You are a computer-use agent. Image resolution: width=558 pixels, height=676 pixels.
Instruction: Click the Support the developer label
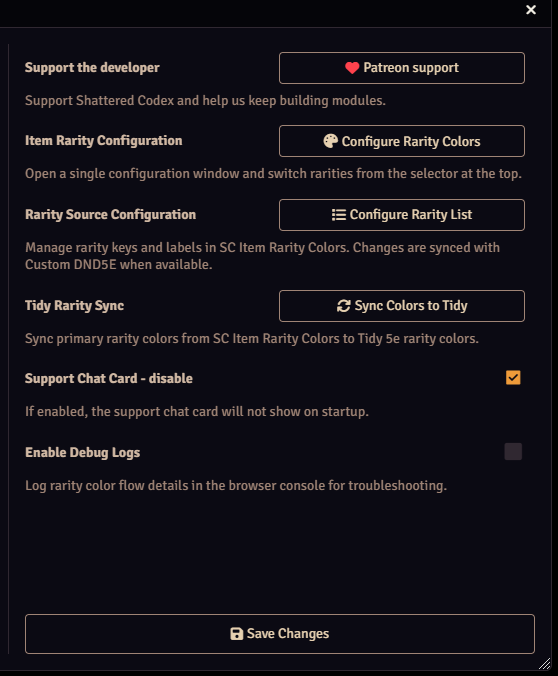pos(92,67)
